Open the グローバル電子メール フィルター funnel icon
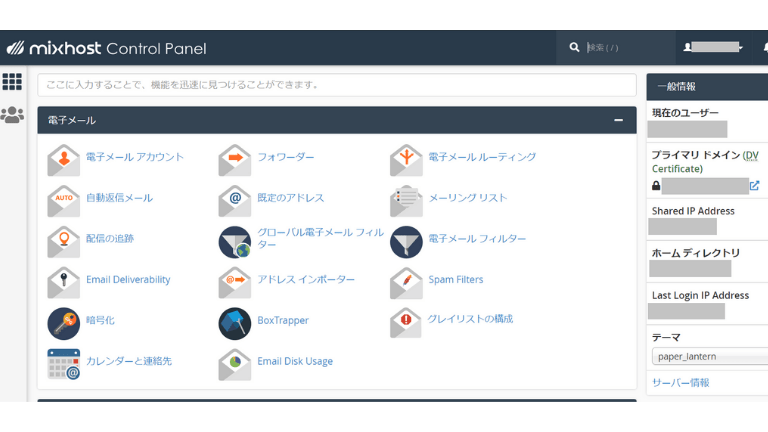The height and width of the screenshot is (432, 768). coord(235,241)
